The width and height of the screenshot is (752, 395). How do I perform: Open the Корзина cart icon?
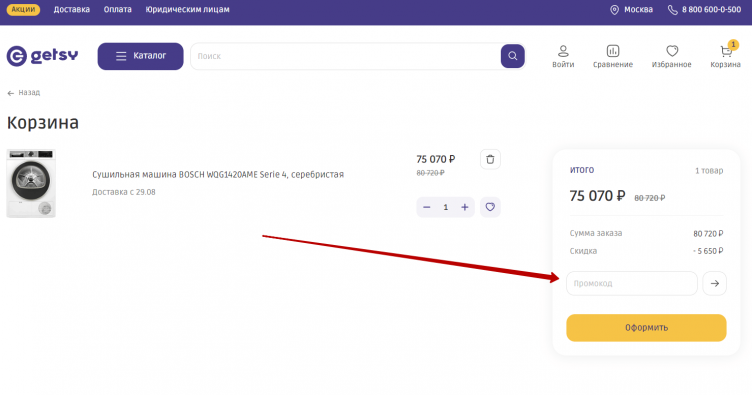(x=726, y=56)
